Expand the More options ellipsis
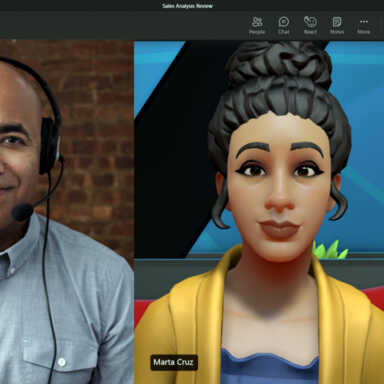 click(x=364, y=22)
